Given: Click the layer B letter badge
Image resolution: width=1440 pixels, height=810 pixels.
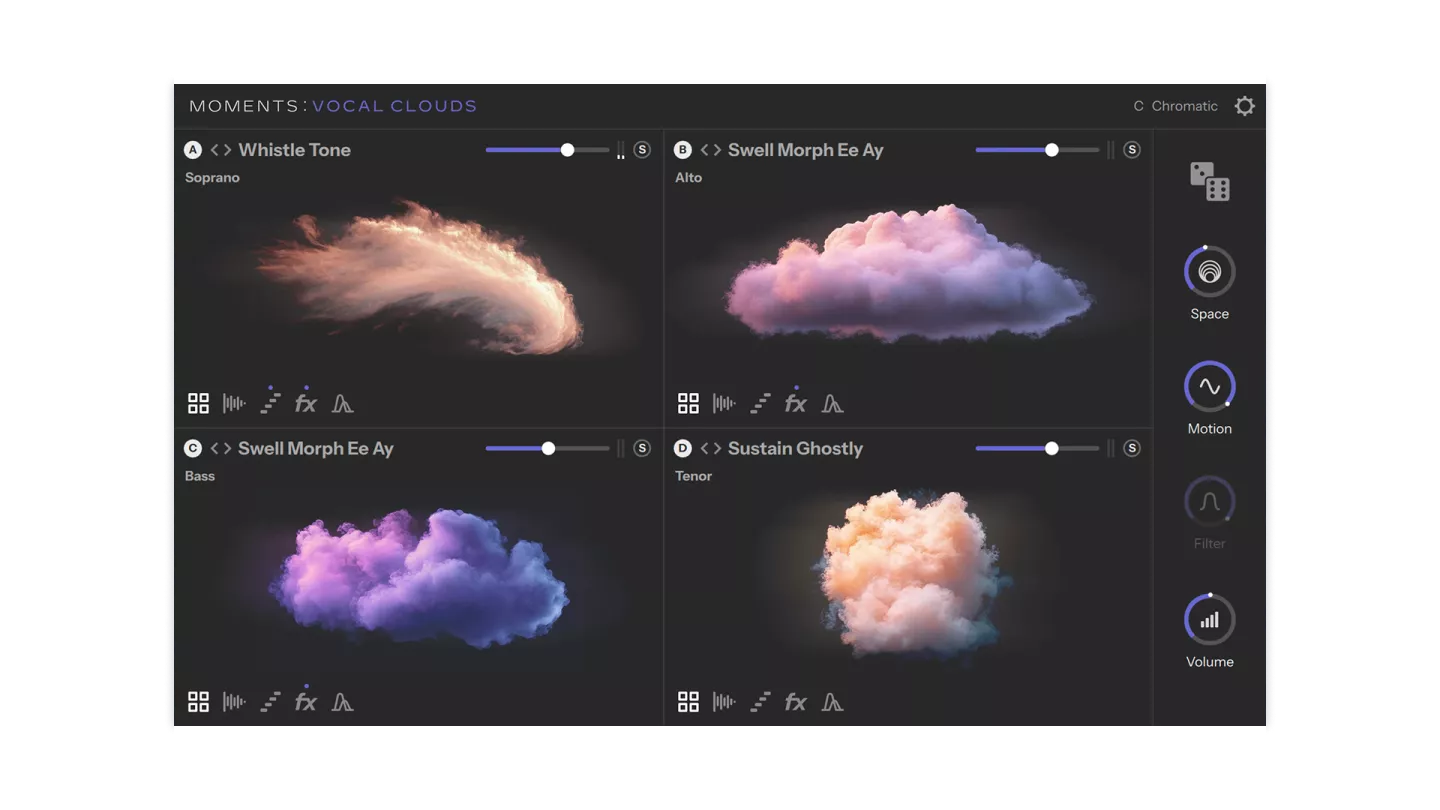Looking at the screenshot, I should pos(683,150).
